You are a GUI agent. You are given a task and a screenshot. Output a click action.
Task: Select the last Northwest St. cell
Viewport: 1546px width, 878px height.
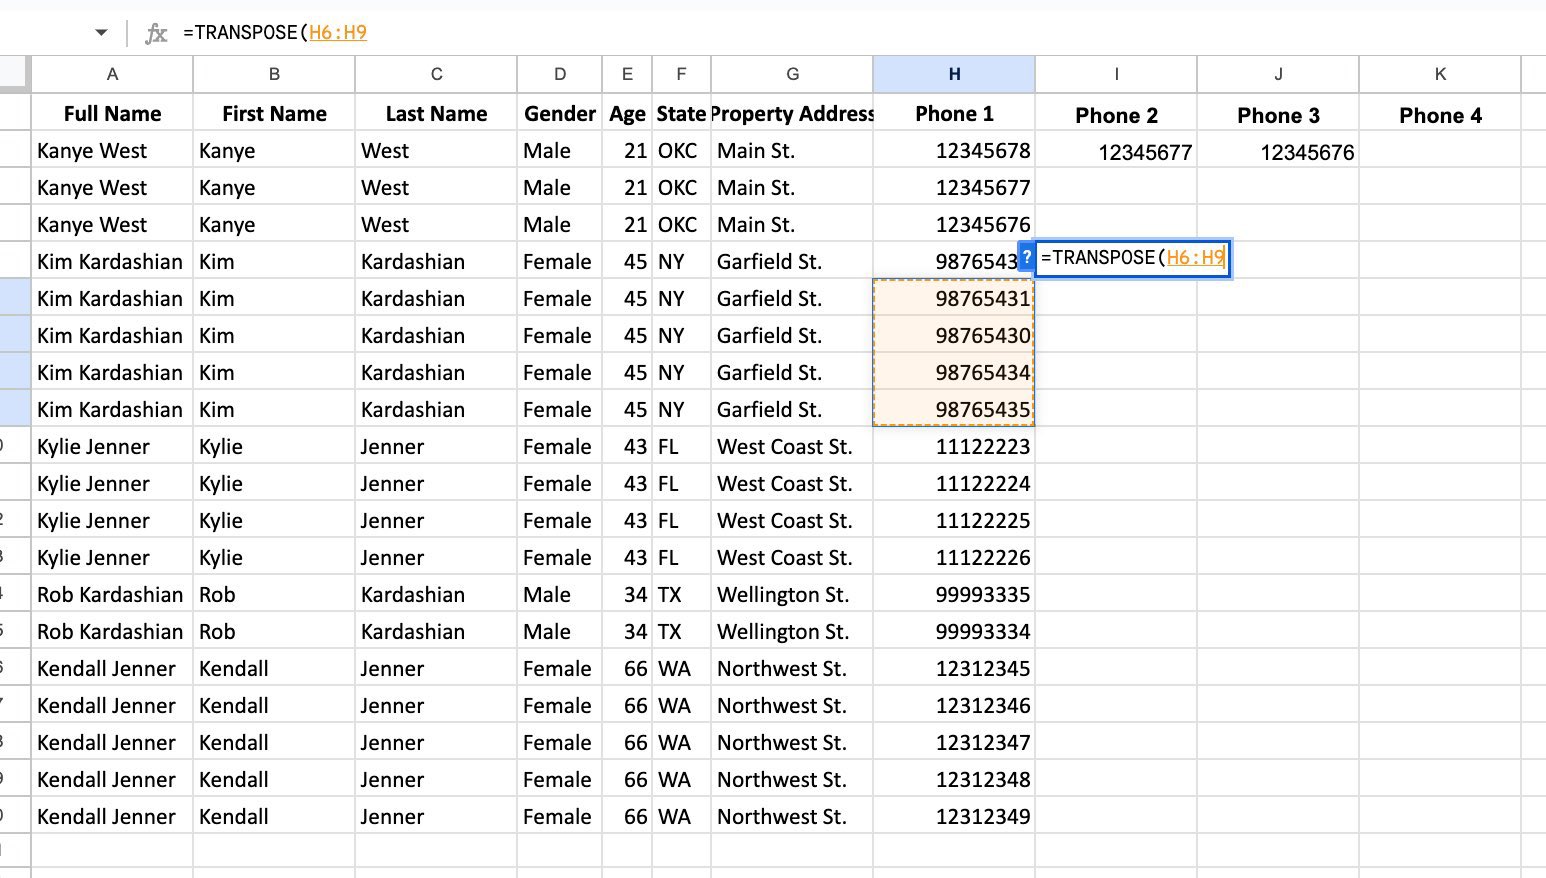point(791,816)
